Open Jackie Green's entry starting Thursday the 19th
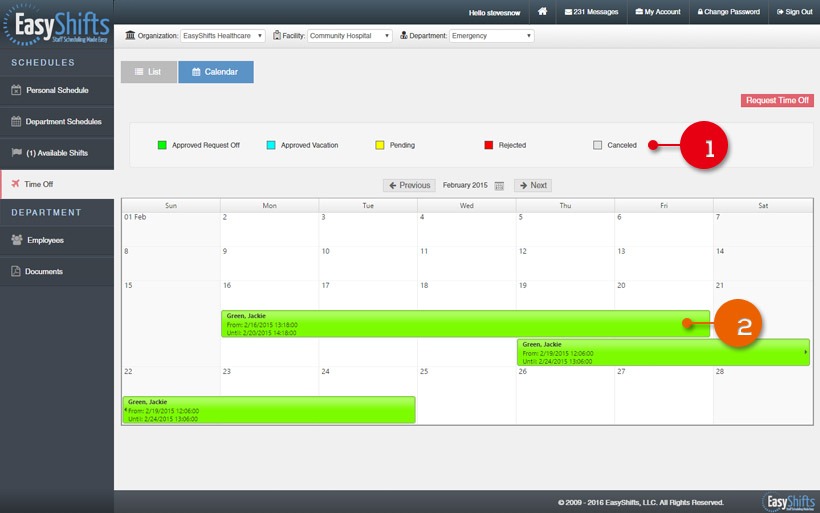The width and height of the screenshot is (820, 513). (x=663, y=352)
